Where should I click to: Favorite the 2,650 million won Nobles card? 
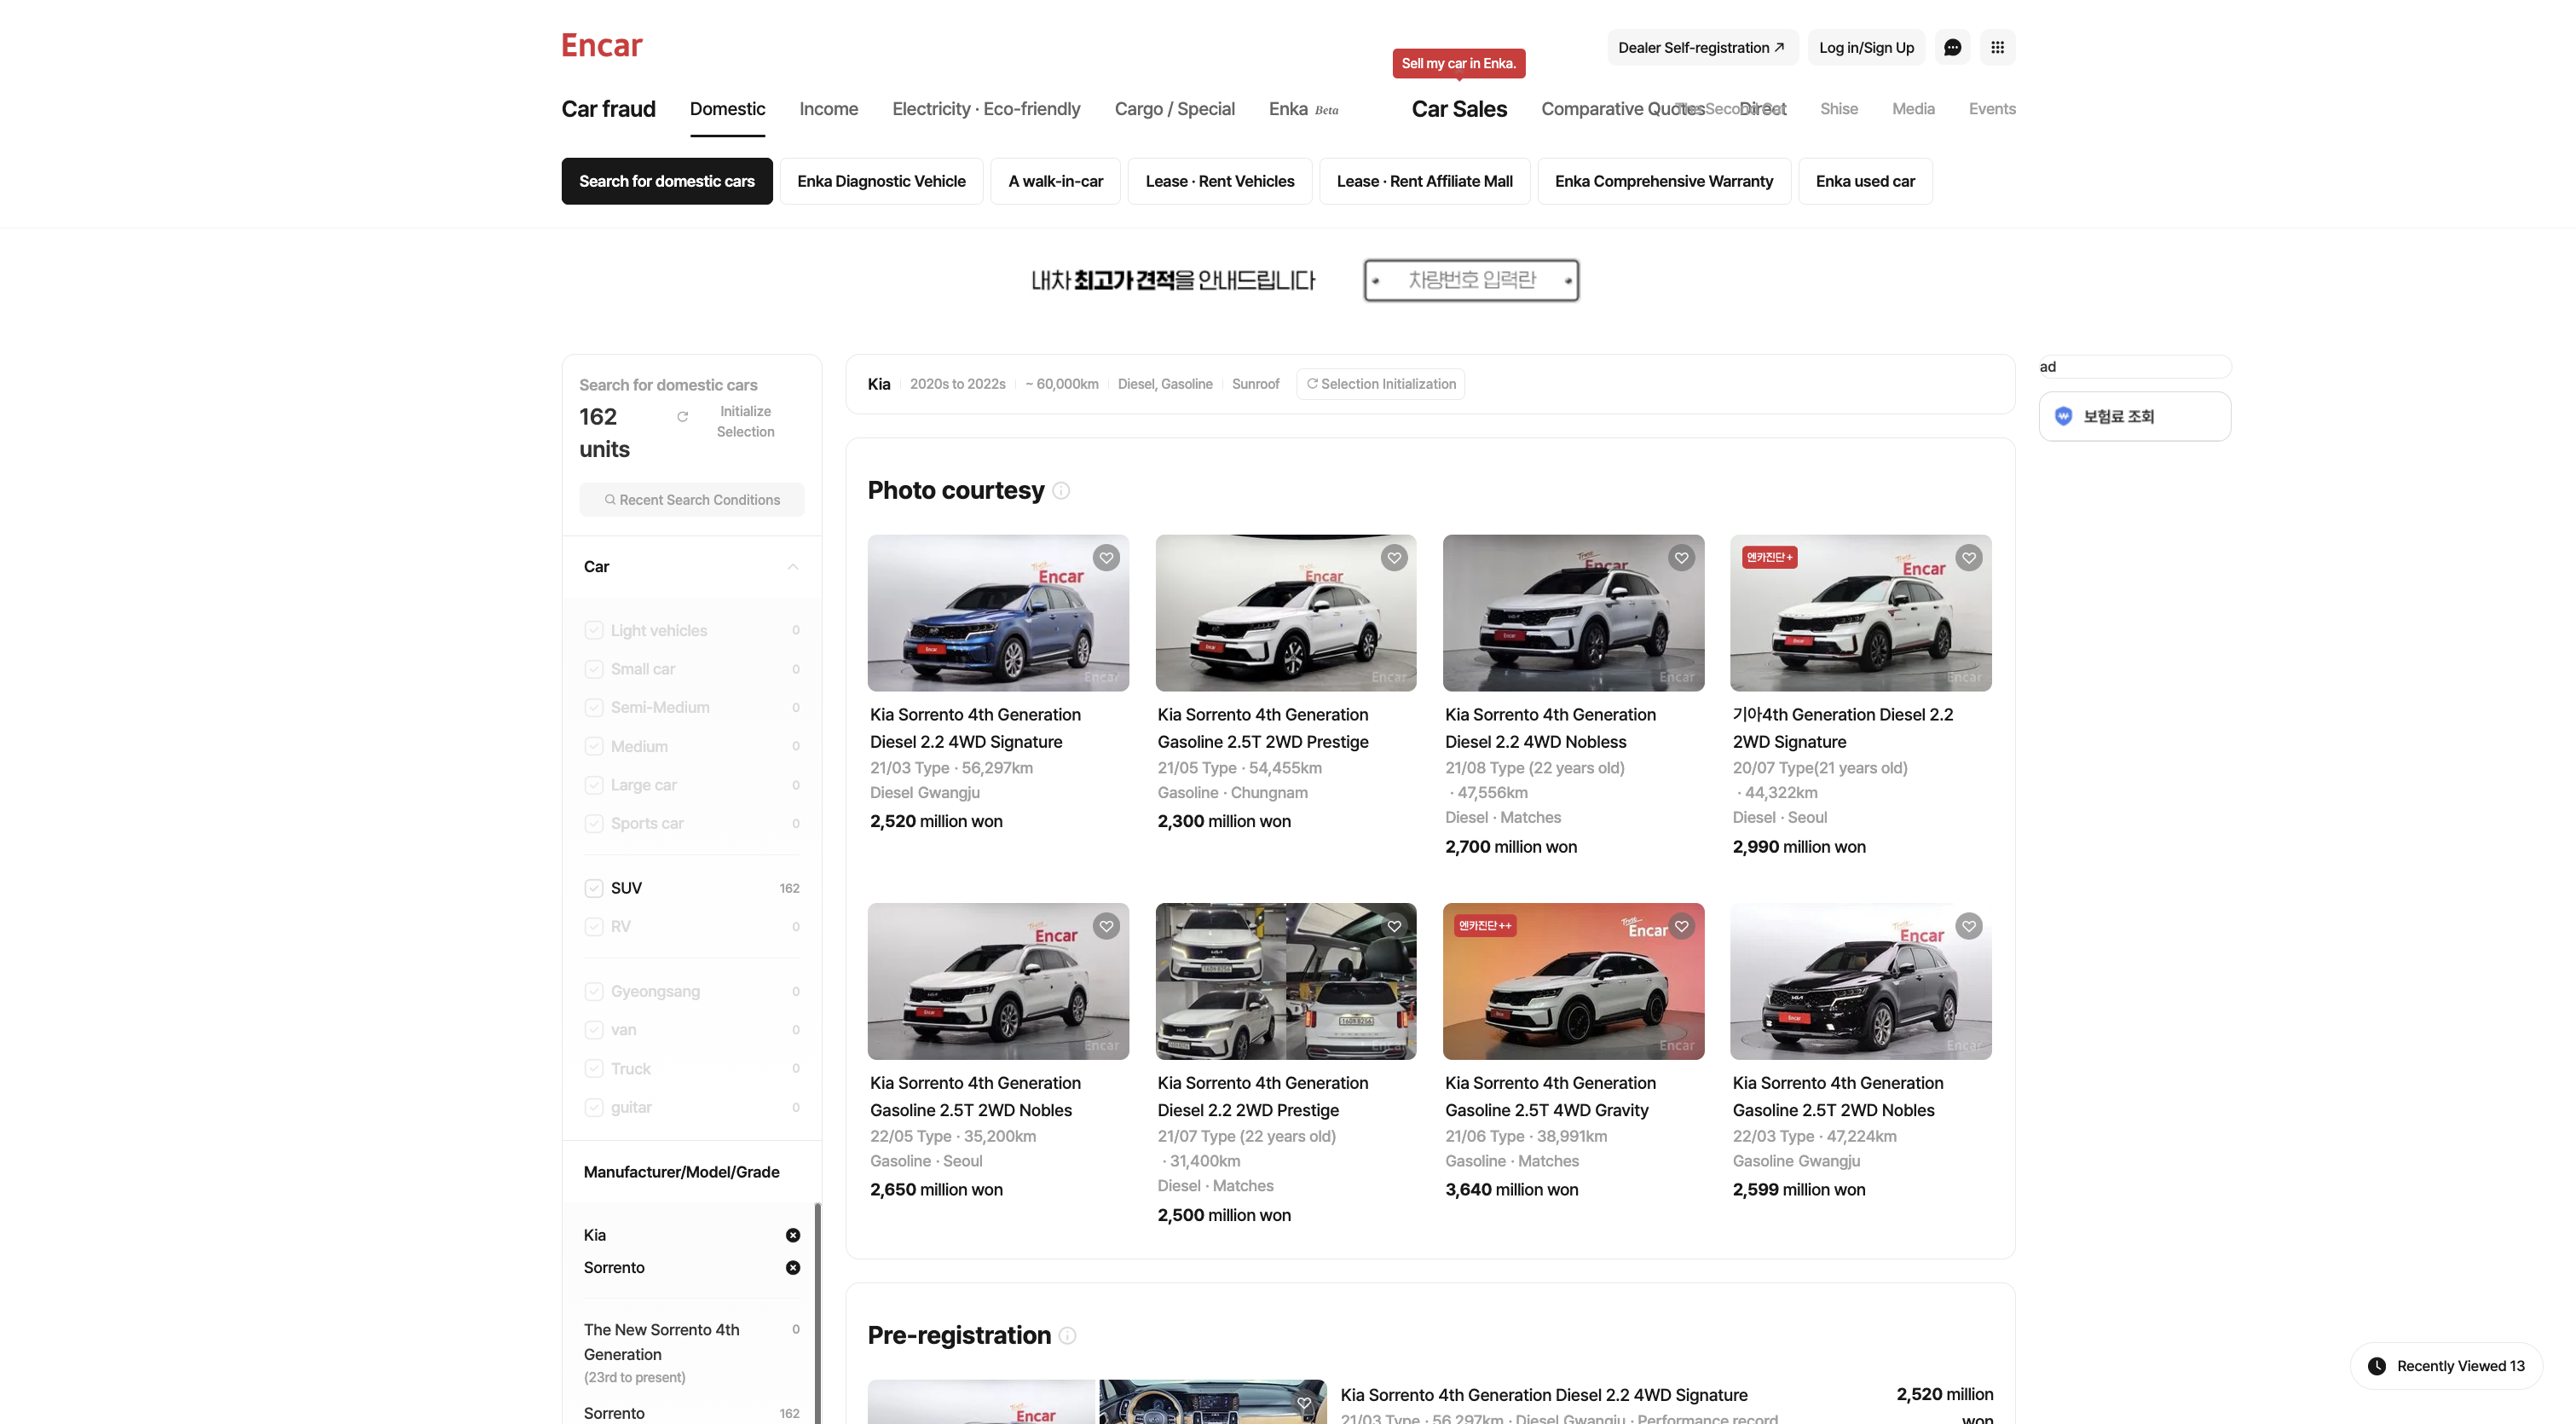coord(1106,926)
